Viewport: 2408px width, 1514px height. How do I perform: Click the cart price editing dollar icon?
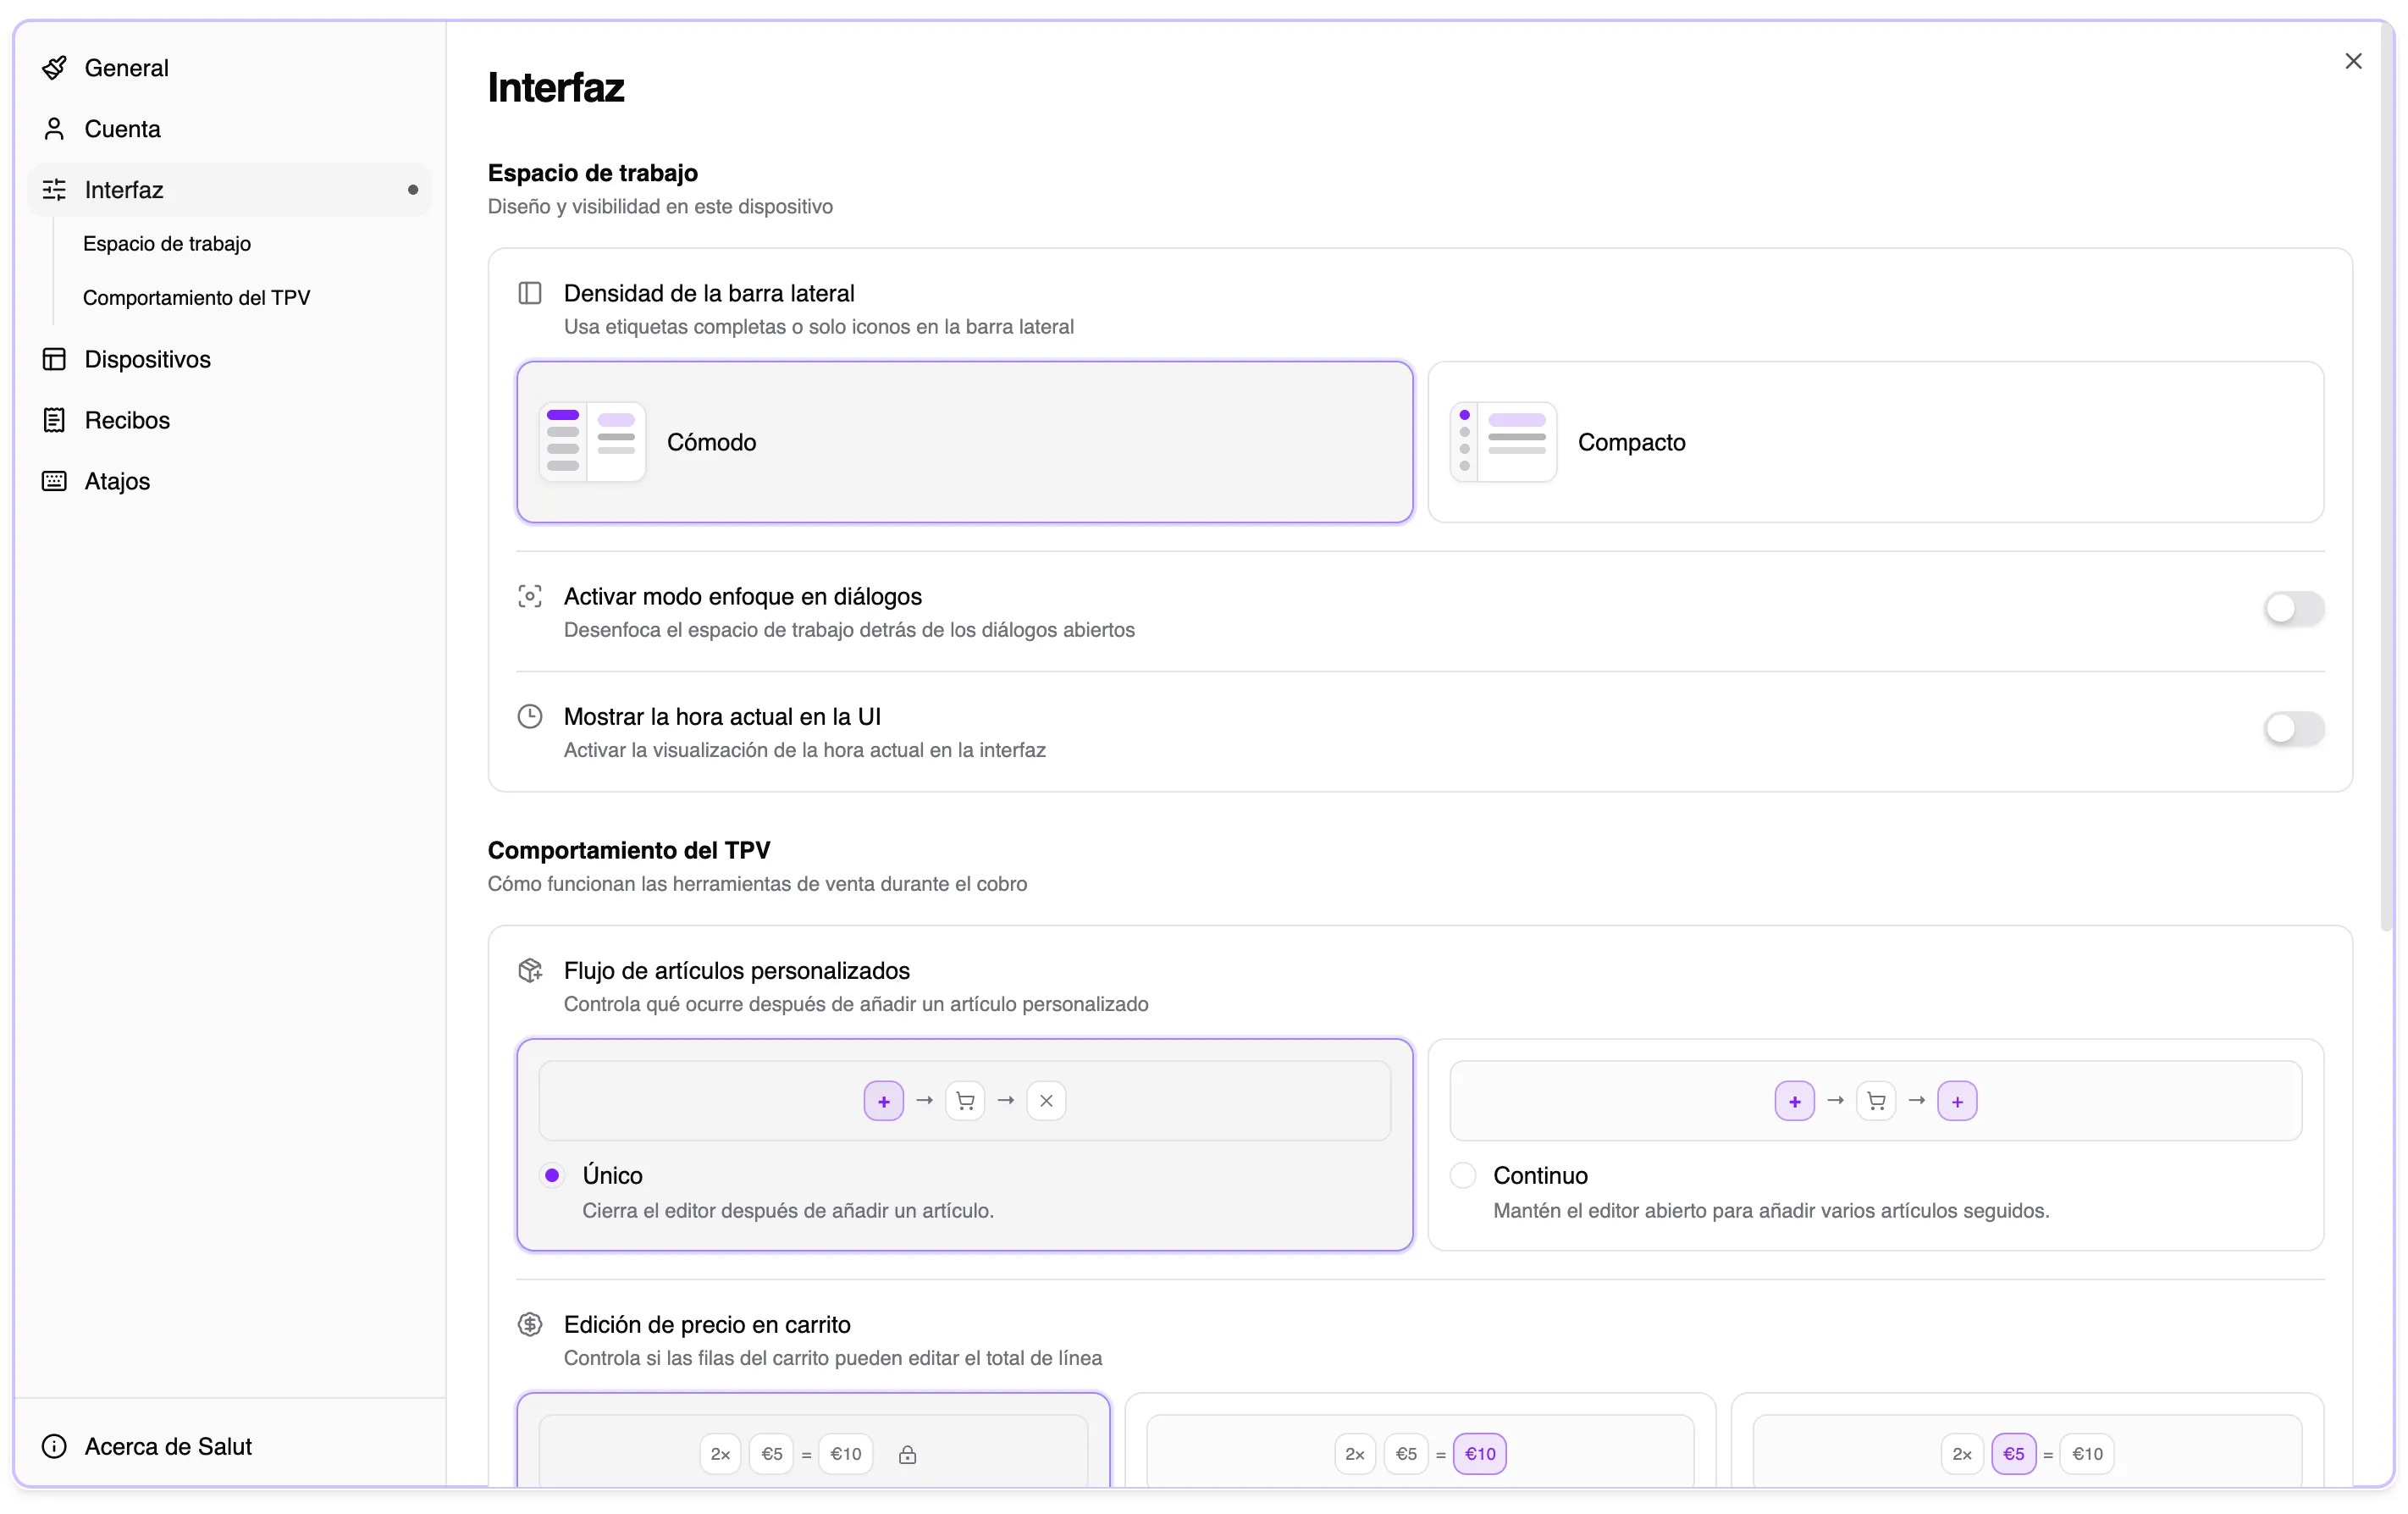pyautogui.click(x=530, y=1324)
